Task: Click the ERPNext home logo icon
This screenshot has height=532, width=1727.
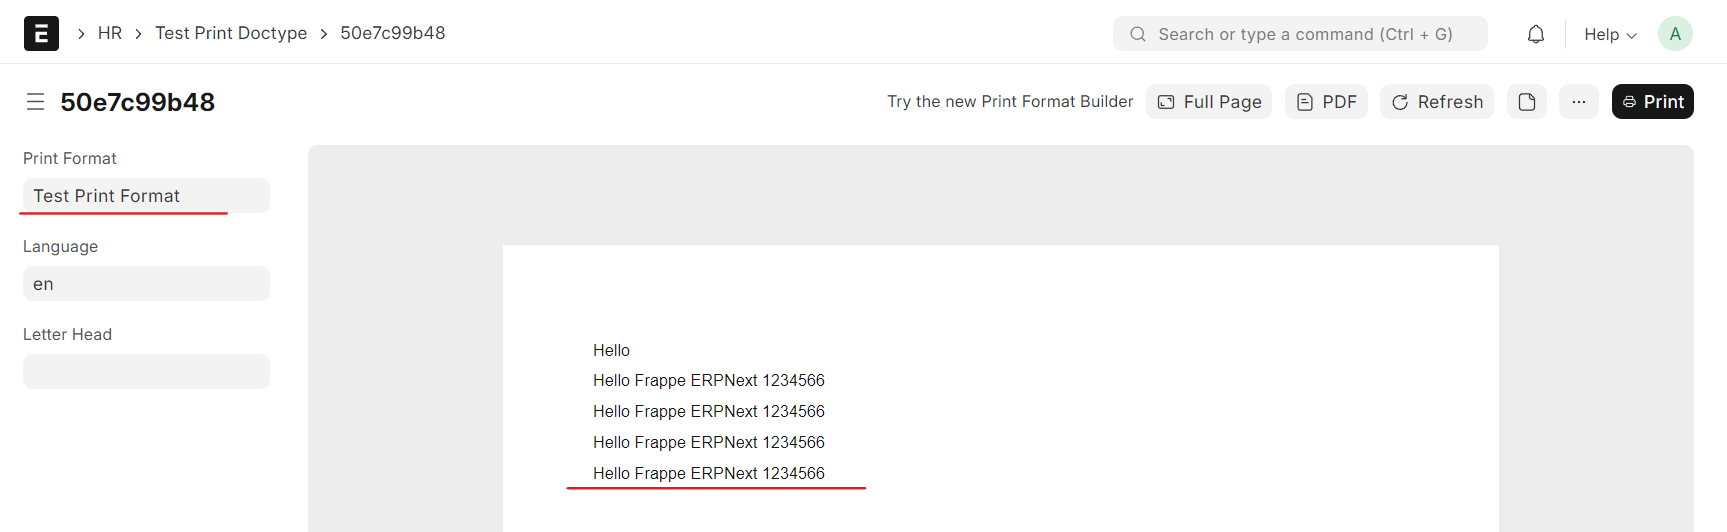Action: pos(41,33)
